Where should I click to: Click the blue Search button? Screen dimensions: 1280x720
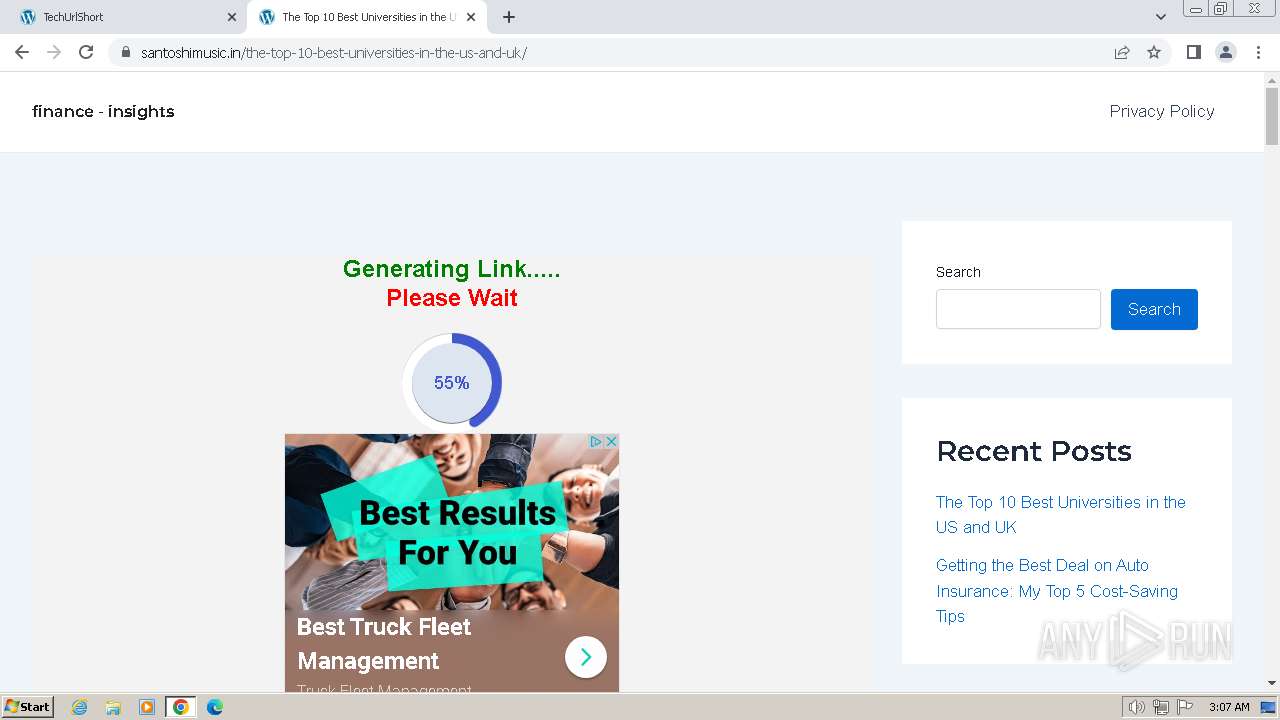coord(1154,309)
